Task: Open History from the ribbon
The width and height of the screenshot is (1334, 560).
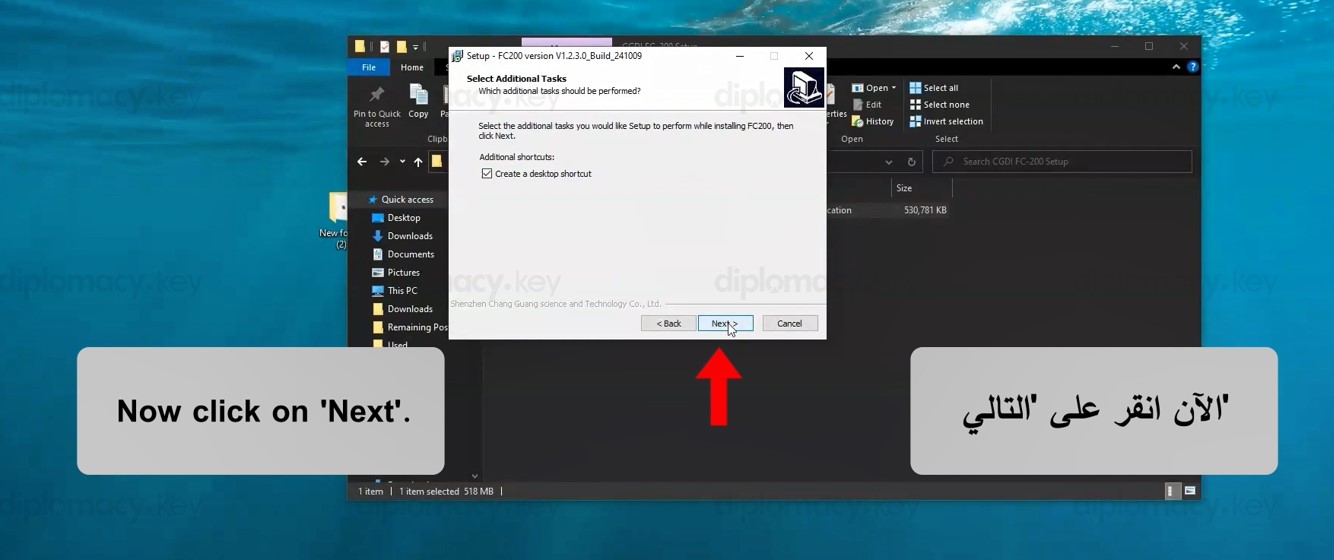Action: pyautogui.click(x=873, y=121)
